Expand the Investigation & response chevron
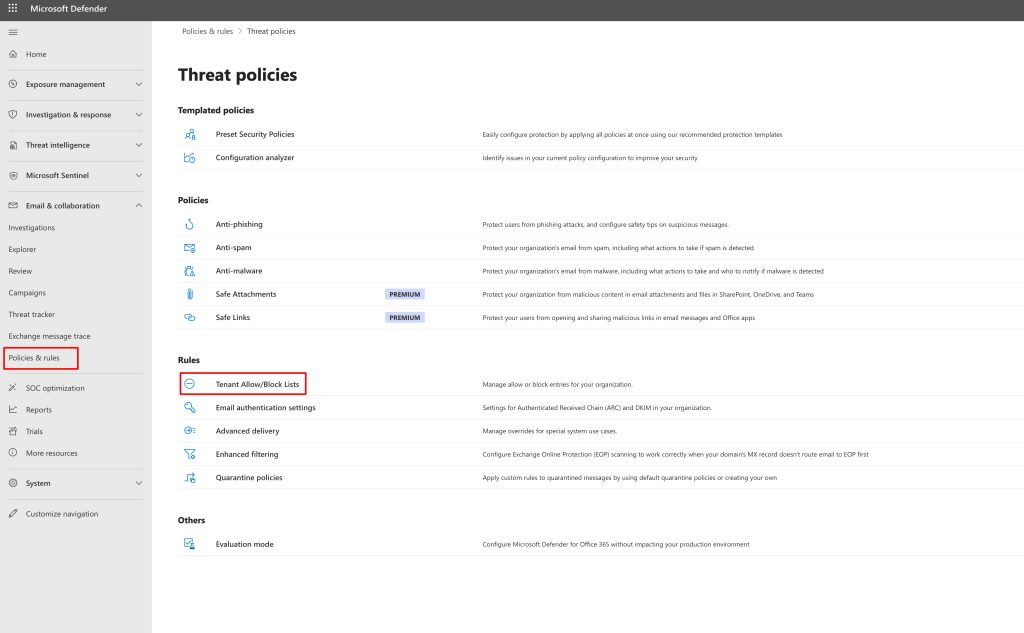 coord(138,114)
